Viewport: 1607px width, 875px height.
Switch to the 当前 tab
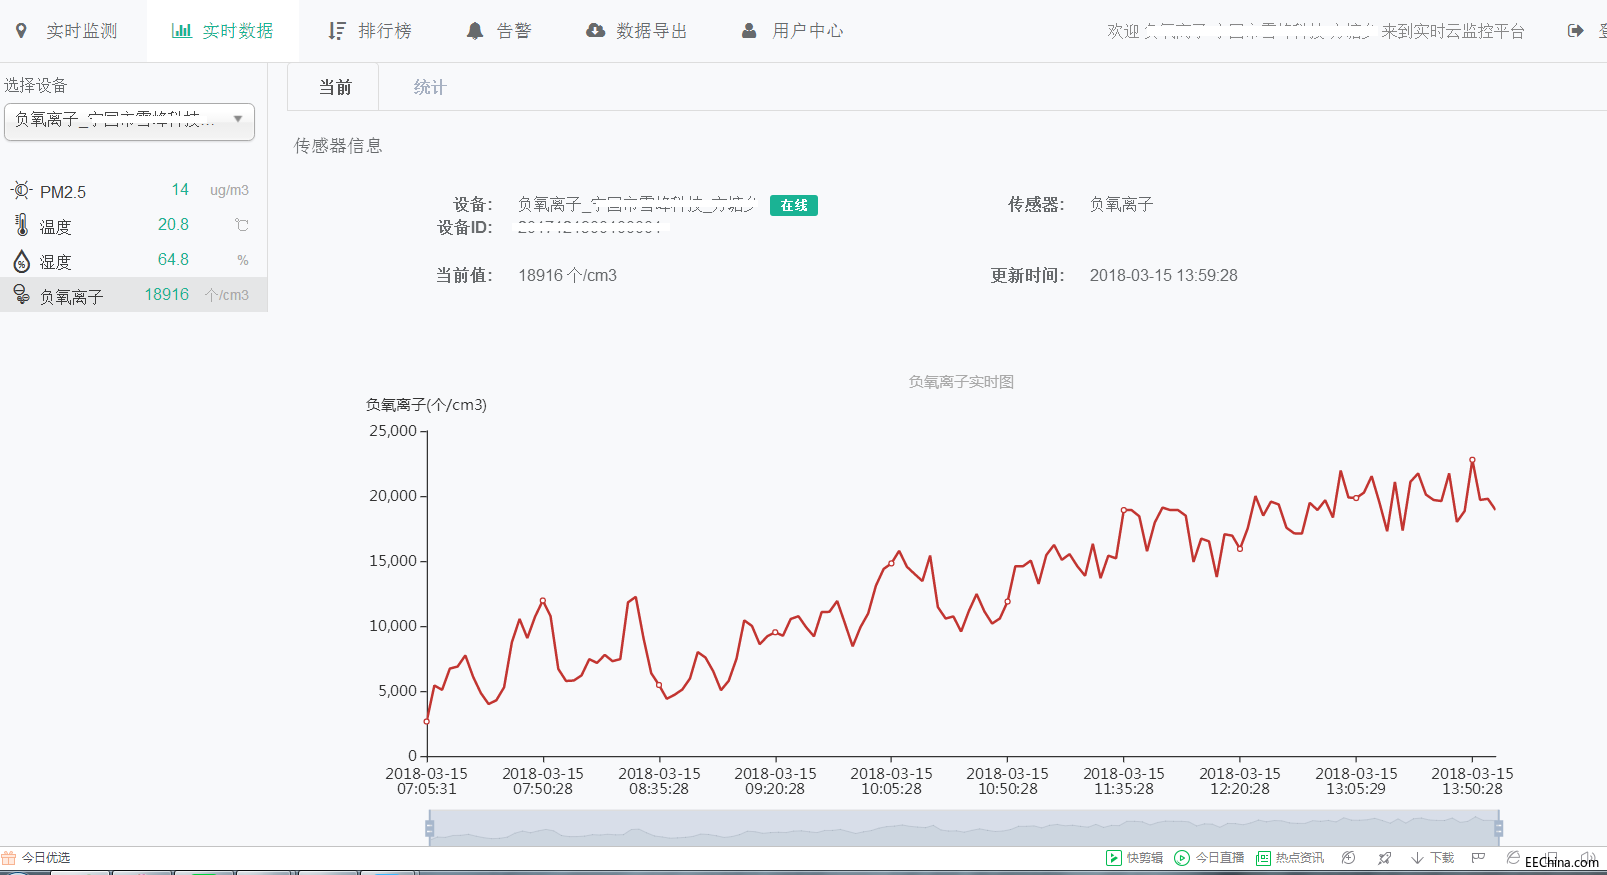pos(334,87)
